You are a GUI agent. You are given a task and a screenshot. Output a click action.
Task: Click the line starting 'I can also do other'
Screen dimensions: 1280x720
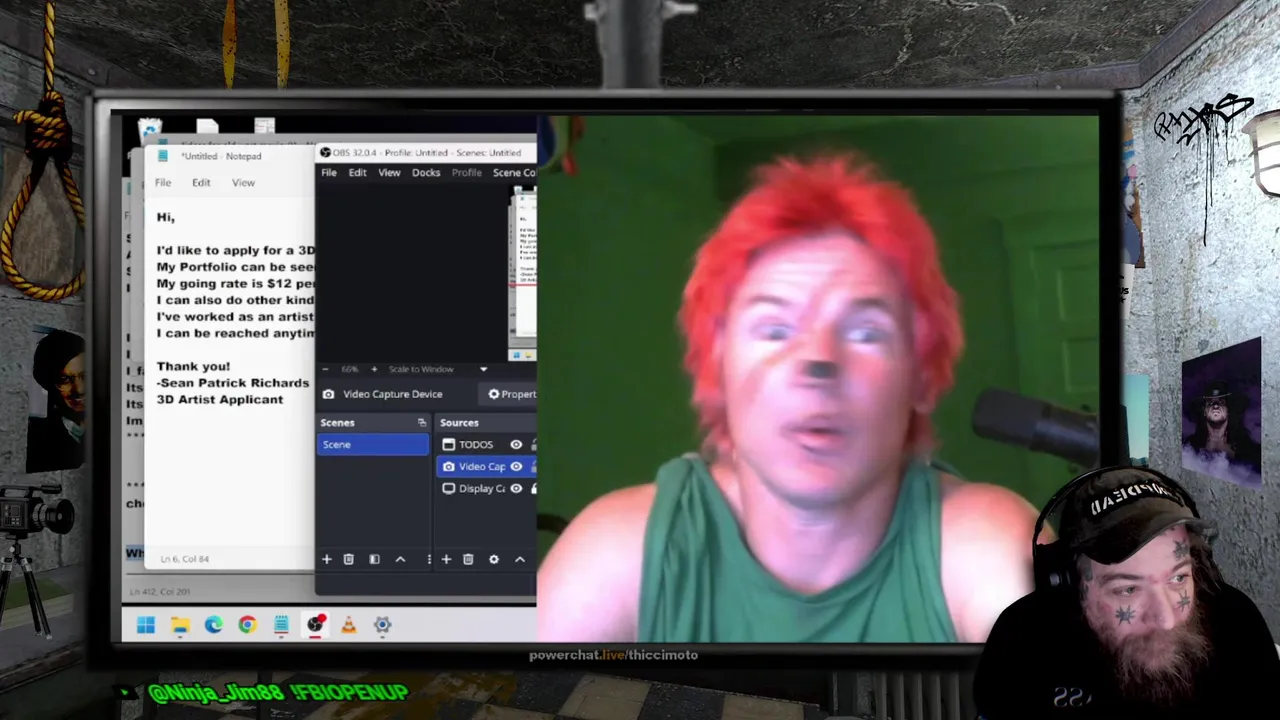click(235, 300)
